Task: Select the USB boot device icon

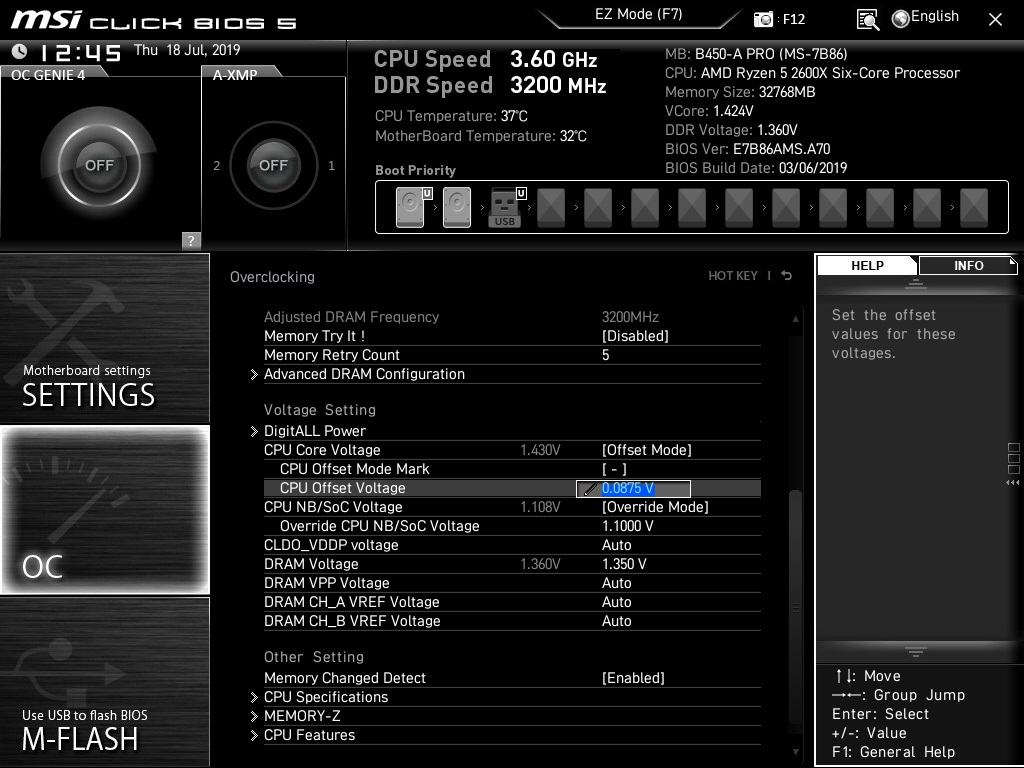Action: tap(507, 207)
